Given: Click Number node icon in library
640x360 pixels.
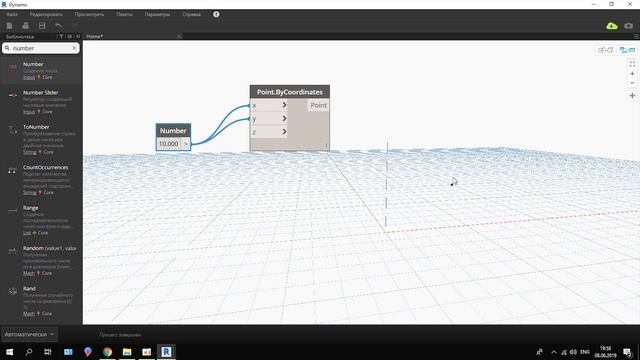Looking at the screenshot, I should coord(13,67).
